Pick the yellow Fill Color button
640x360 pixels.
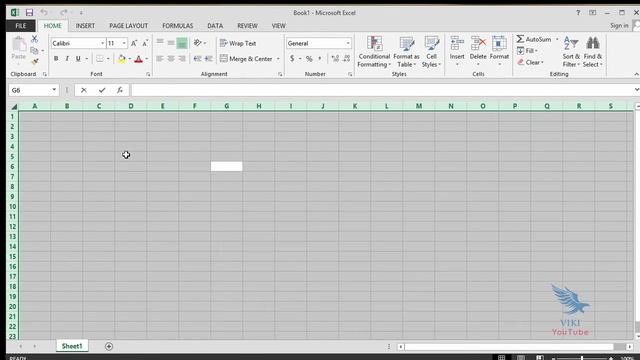pos(121,59)
